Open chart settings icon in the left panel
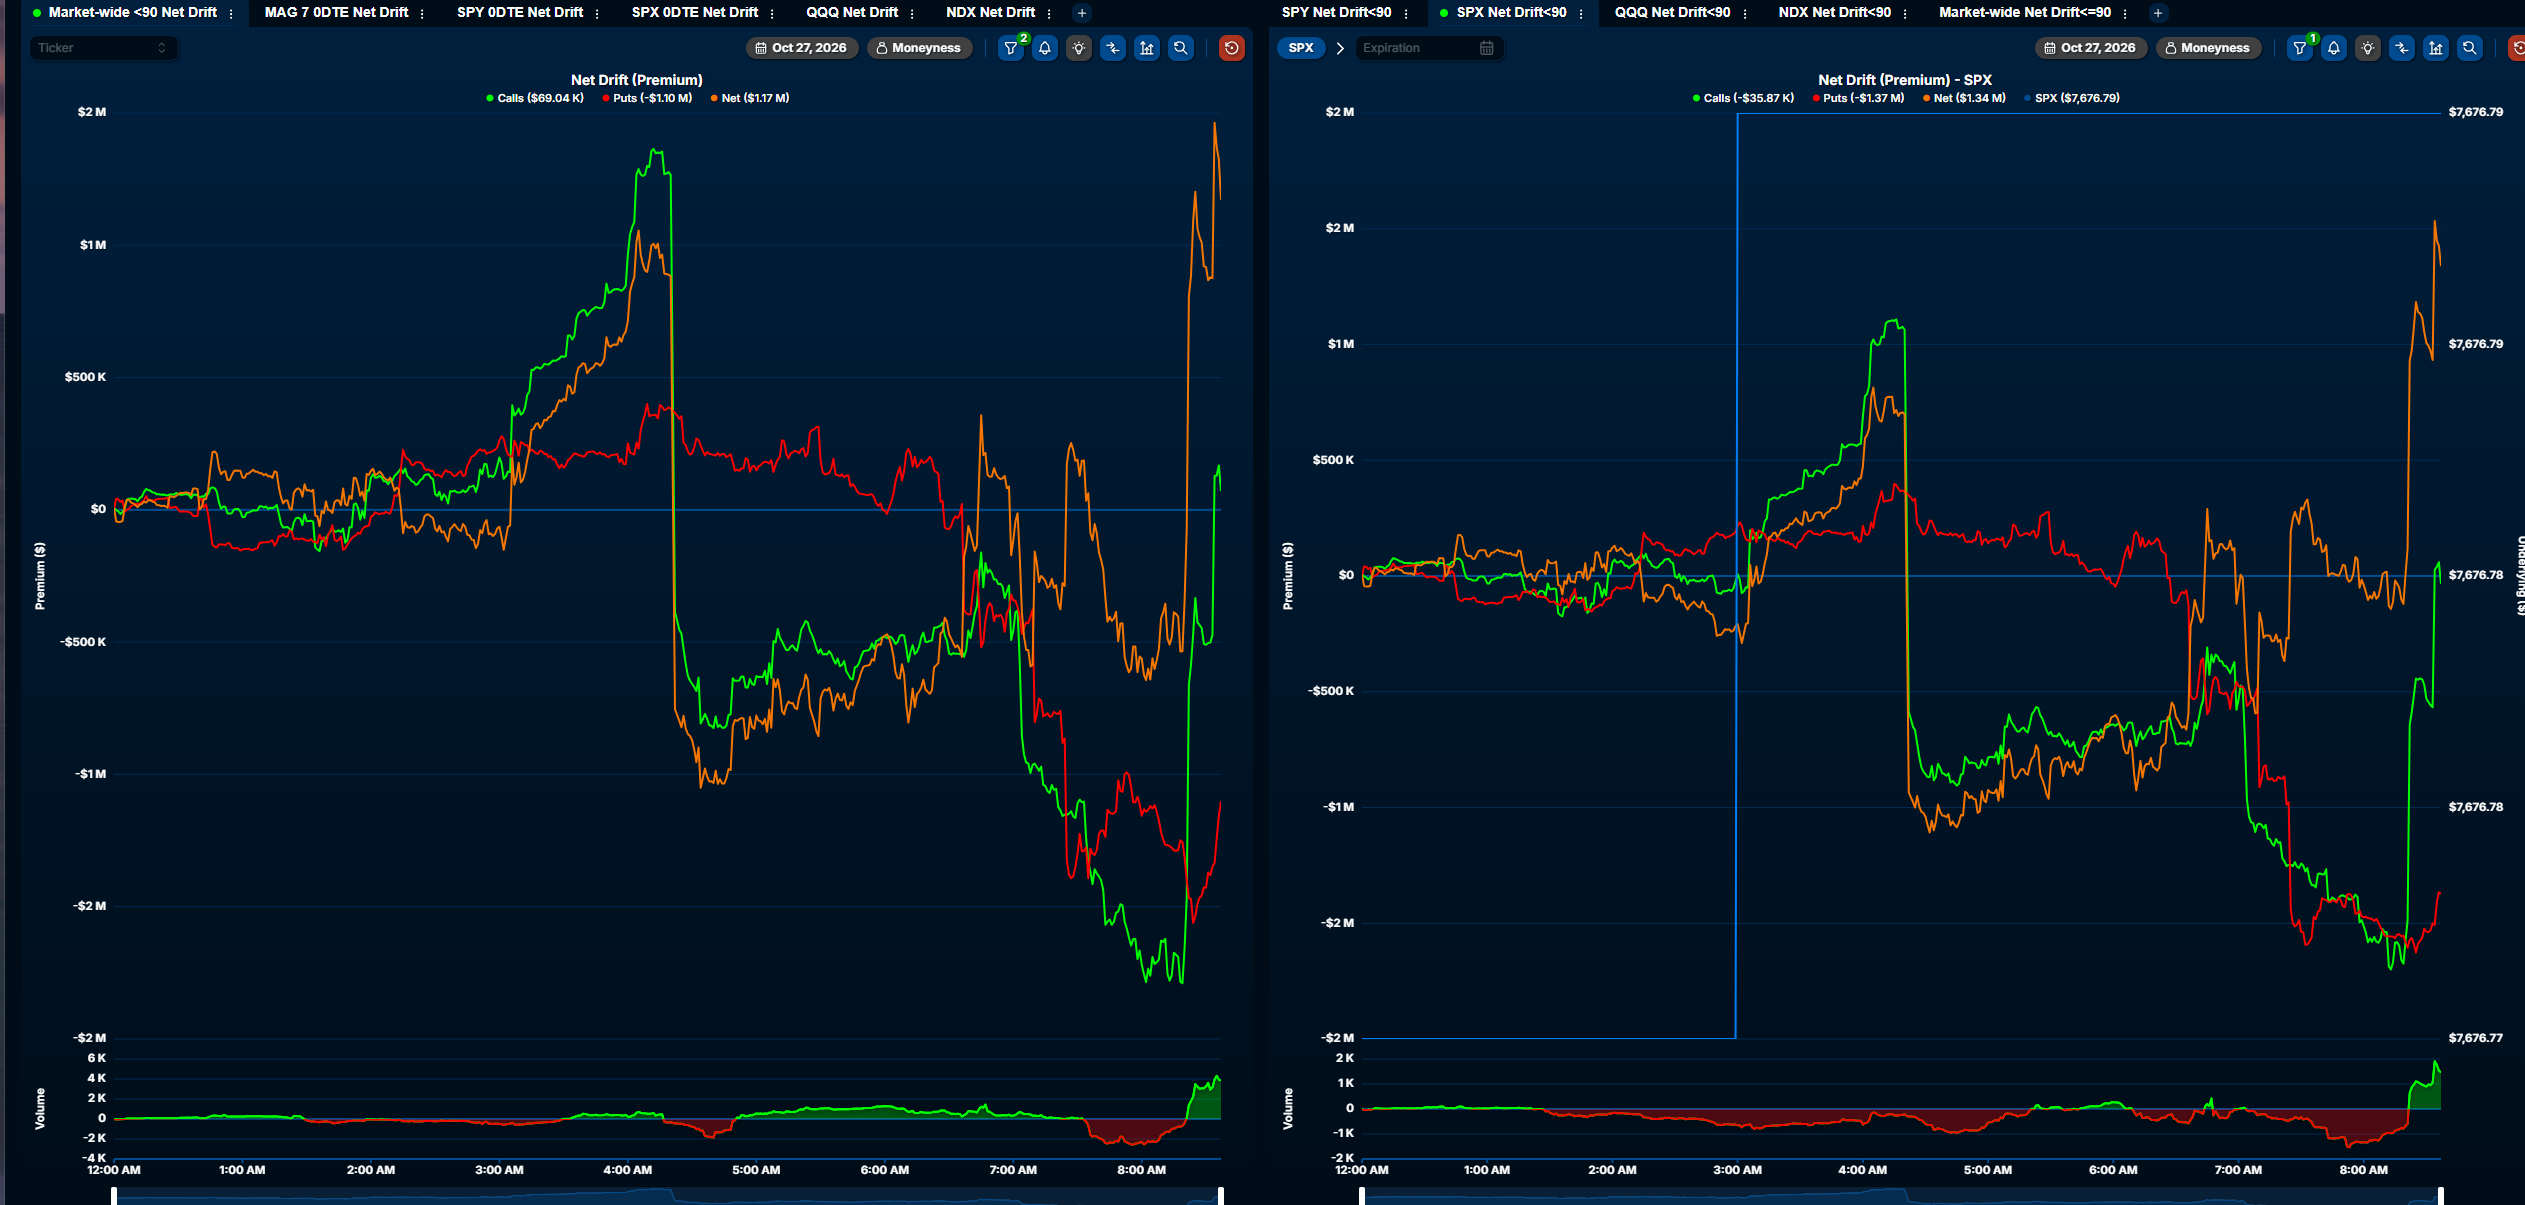The image size is (2525, 1205). tap(1147, 48)
